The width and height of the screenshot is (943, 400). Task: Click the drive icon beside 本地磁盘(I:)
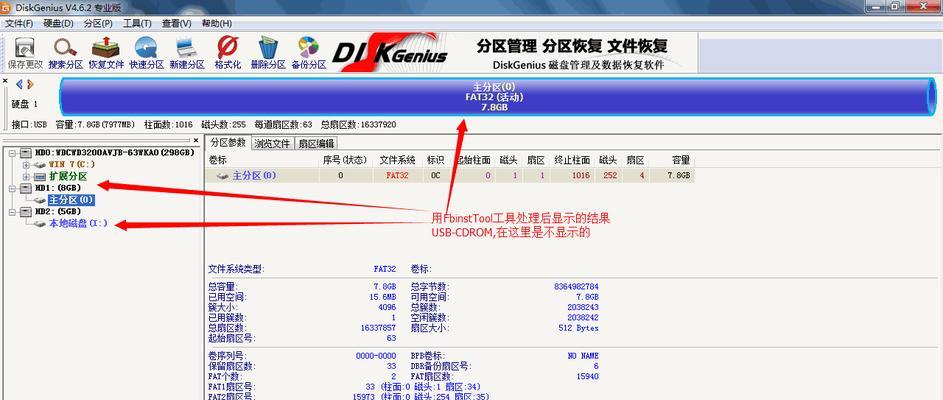[40, 224]
